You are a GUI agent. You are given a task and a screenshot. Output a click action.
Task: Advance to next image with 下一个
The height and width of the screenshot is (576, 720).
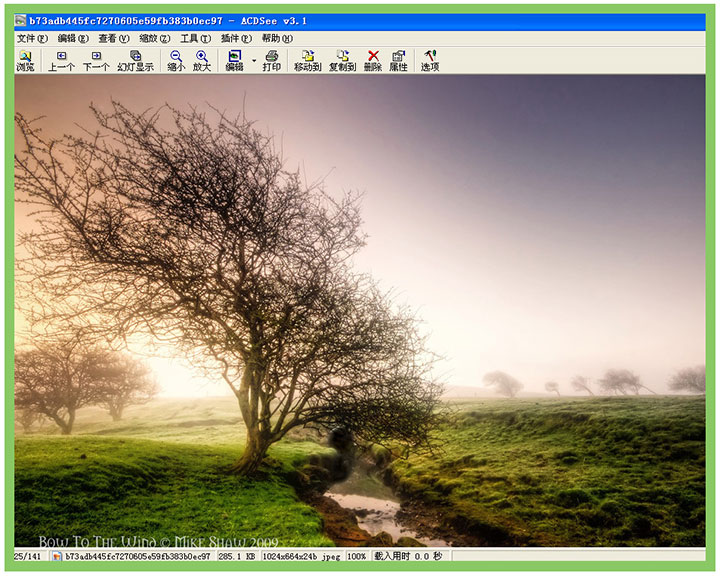click(96, 61)
